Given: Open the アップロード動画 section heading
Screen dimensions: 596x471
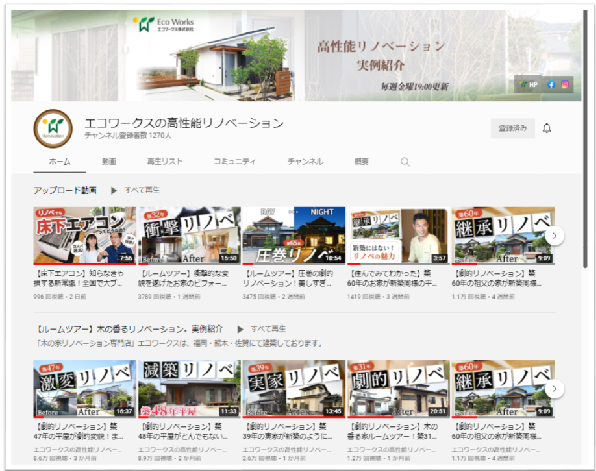Looking at the screenshot, I should [x=65, y=190].
